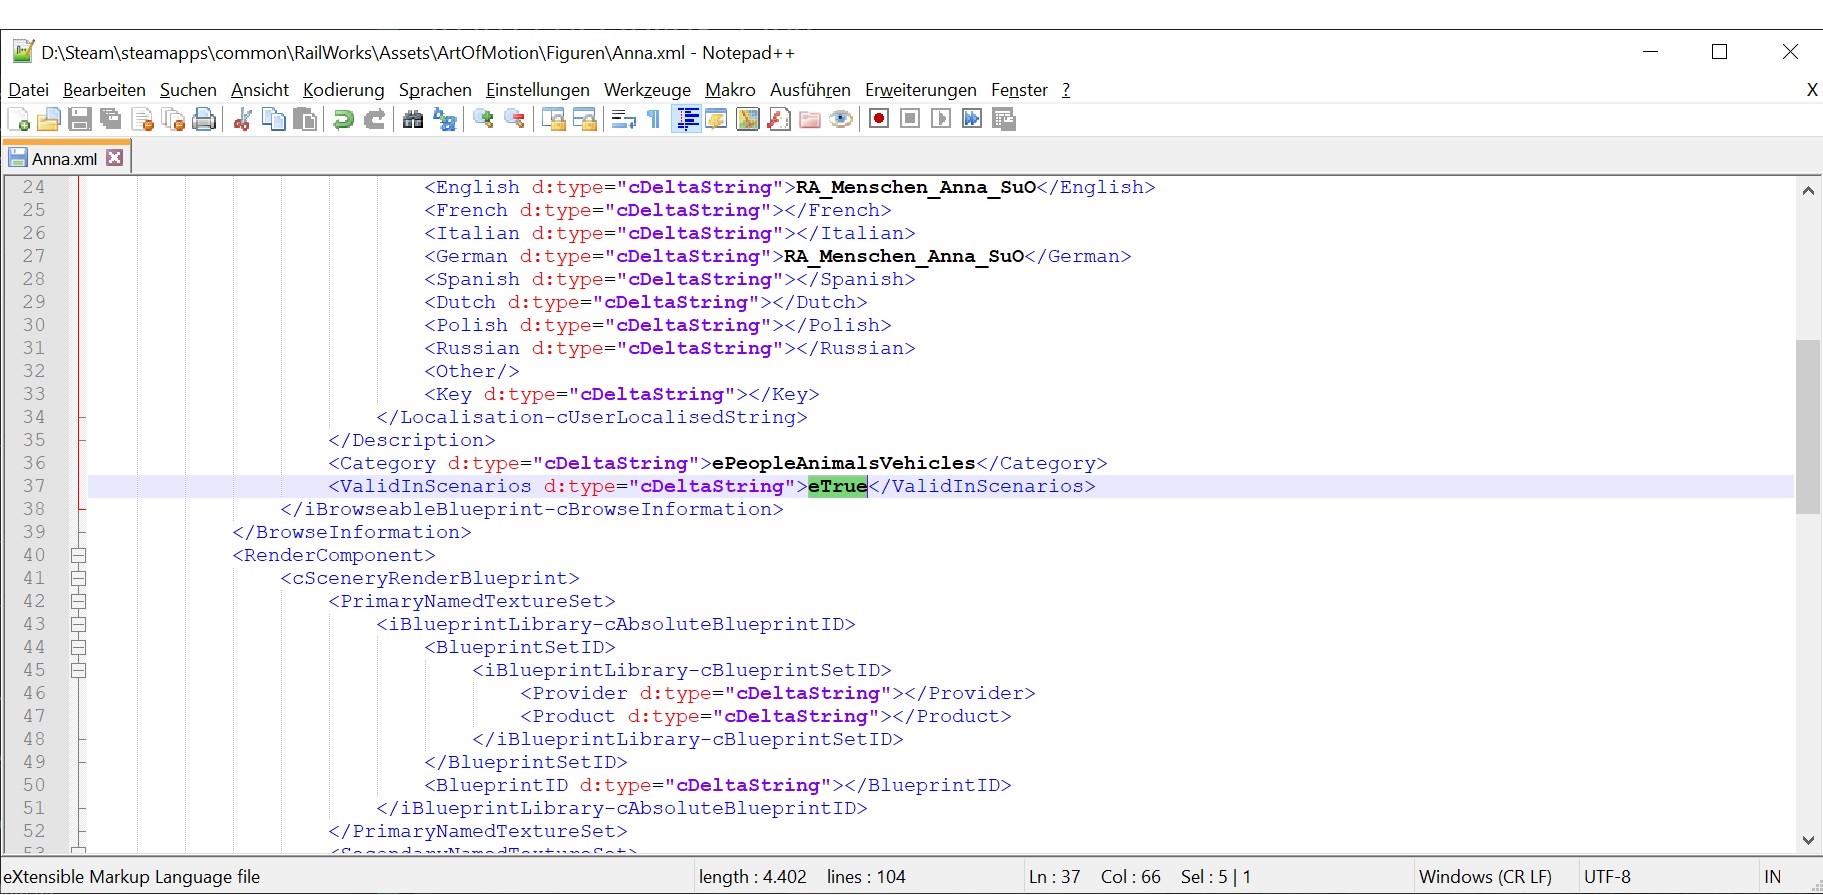Open Find with the binoculars icon

pyautogui.click(x=413, y=120)
